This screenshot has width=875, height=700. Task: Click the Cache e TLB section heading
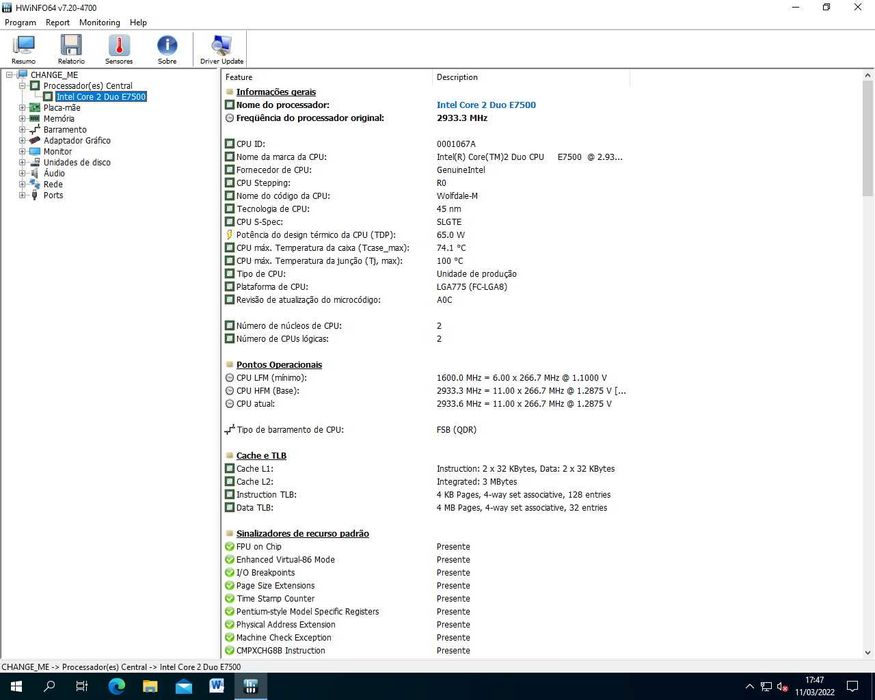(x=261, y=456)
